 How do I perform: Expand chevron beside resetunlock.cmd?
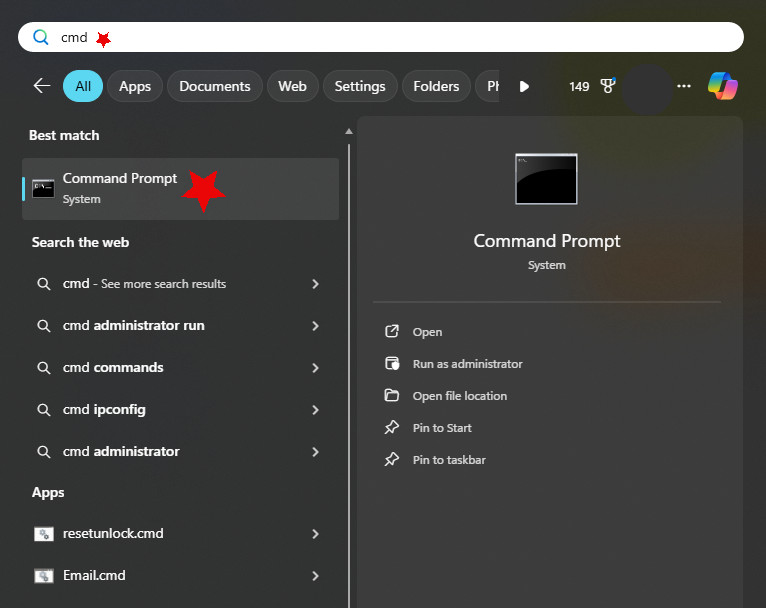[316, 534]
